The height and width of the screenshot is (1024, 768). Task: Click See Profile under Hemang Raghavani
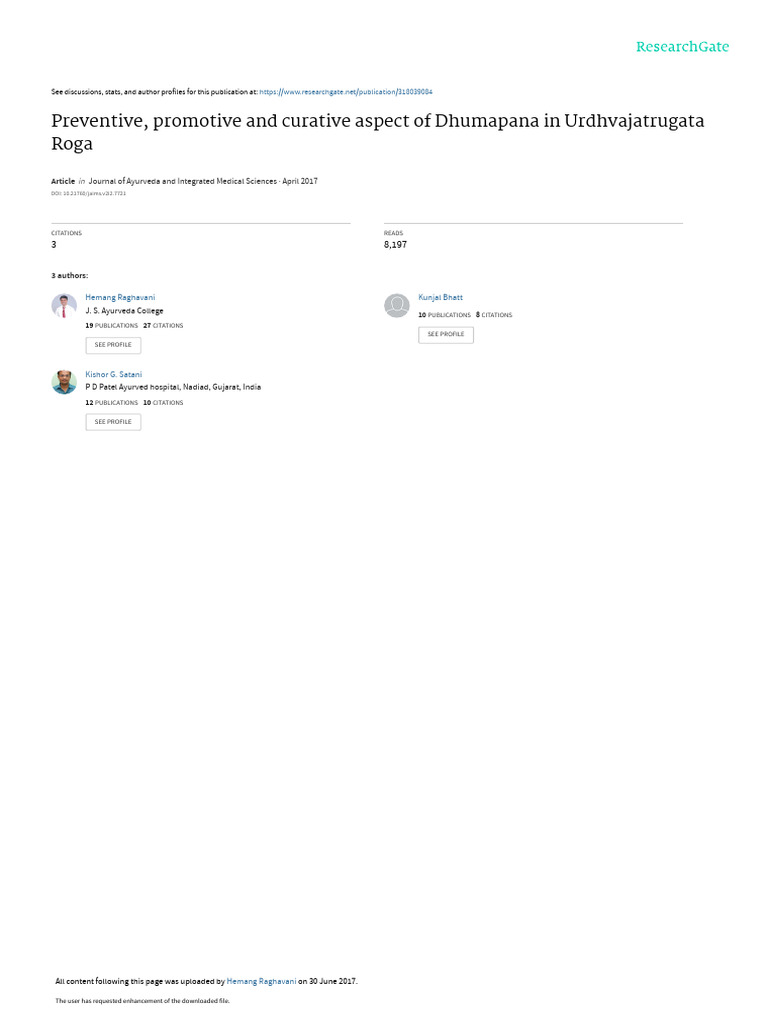click(x=113, y=345)
